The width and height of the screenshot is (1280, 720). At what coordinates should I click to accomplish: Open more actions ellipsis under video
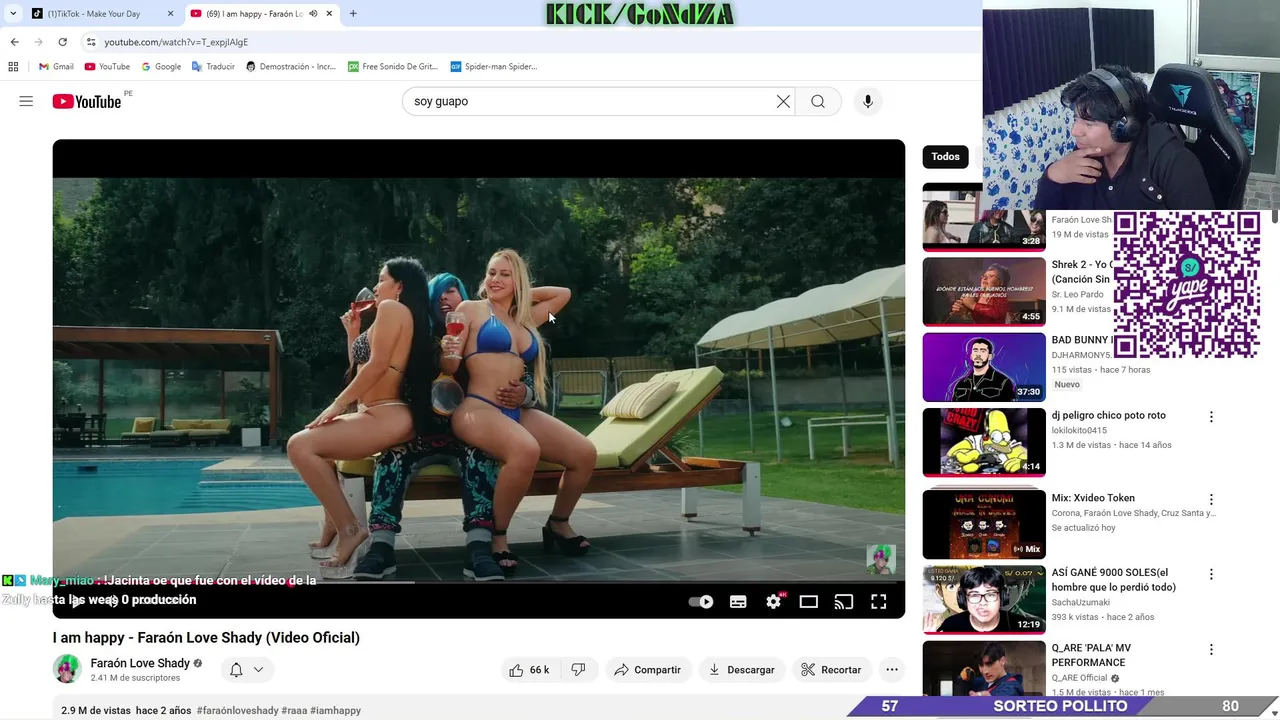(x=892, y=670)
